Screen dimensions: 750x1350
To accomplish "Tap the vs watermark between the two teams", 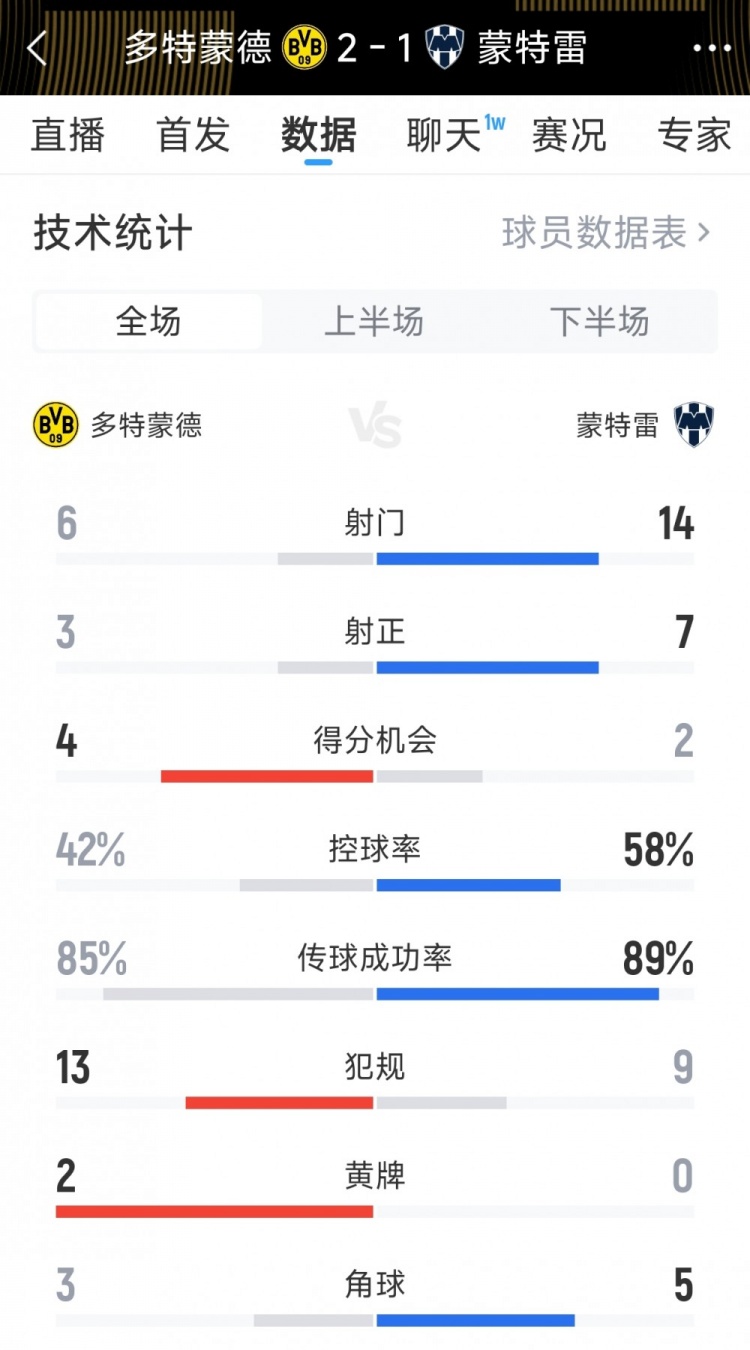I will click(x=375, y=424).
